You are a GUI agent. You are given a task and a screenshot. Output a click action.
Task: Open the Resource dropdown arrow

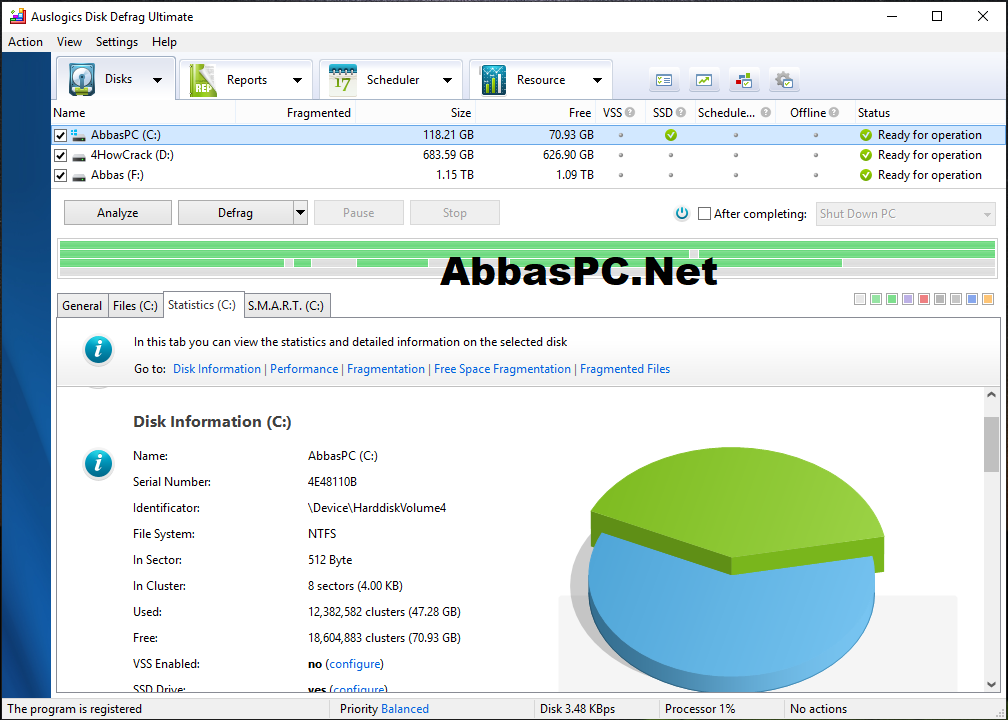coord(597,80)
